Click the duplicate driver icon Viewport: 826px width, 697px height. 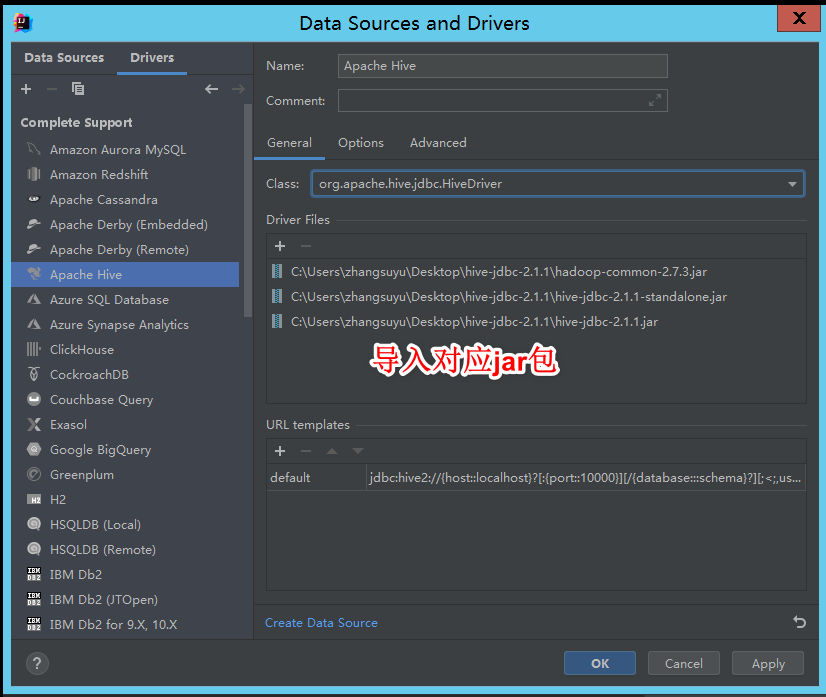coord(78,89)
